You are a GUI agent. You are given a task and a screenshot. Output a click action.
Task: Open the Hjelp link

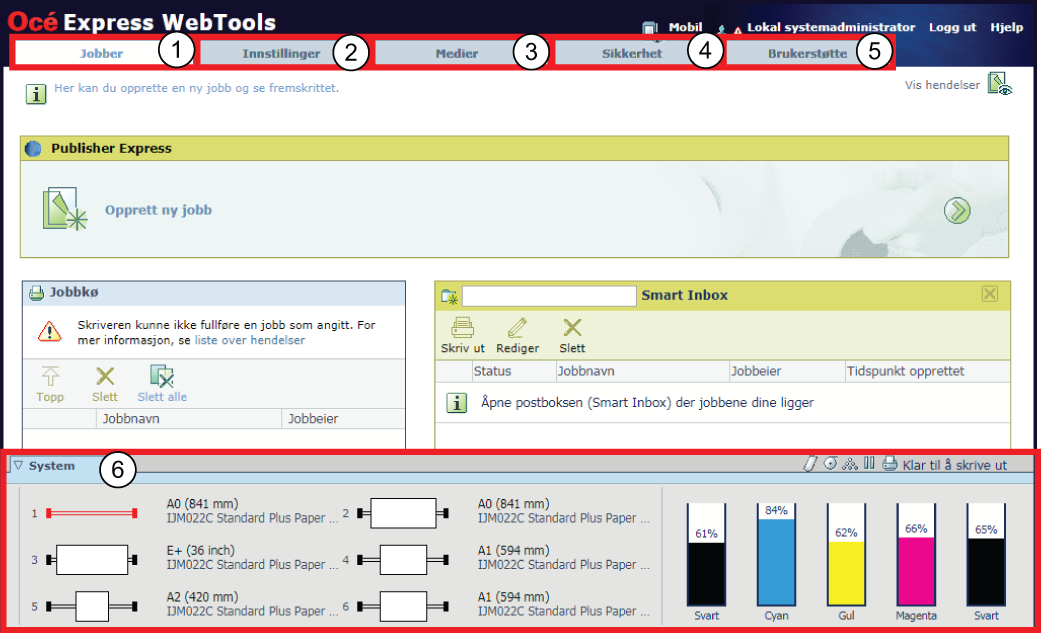(1006, 27)
